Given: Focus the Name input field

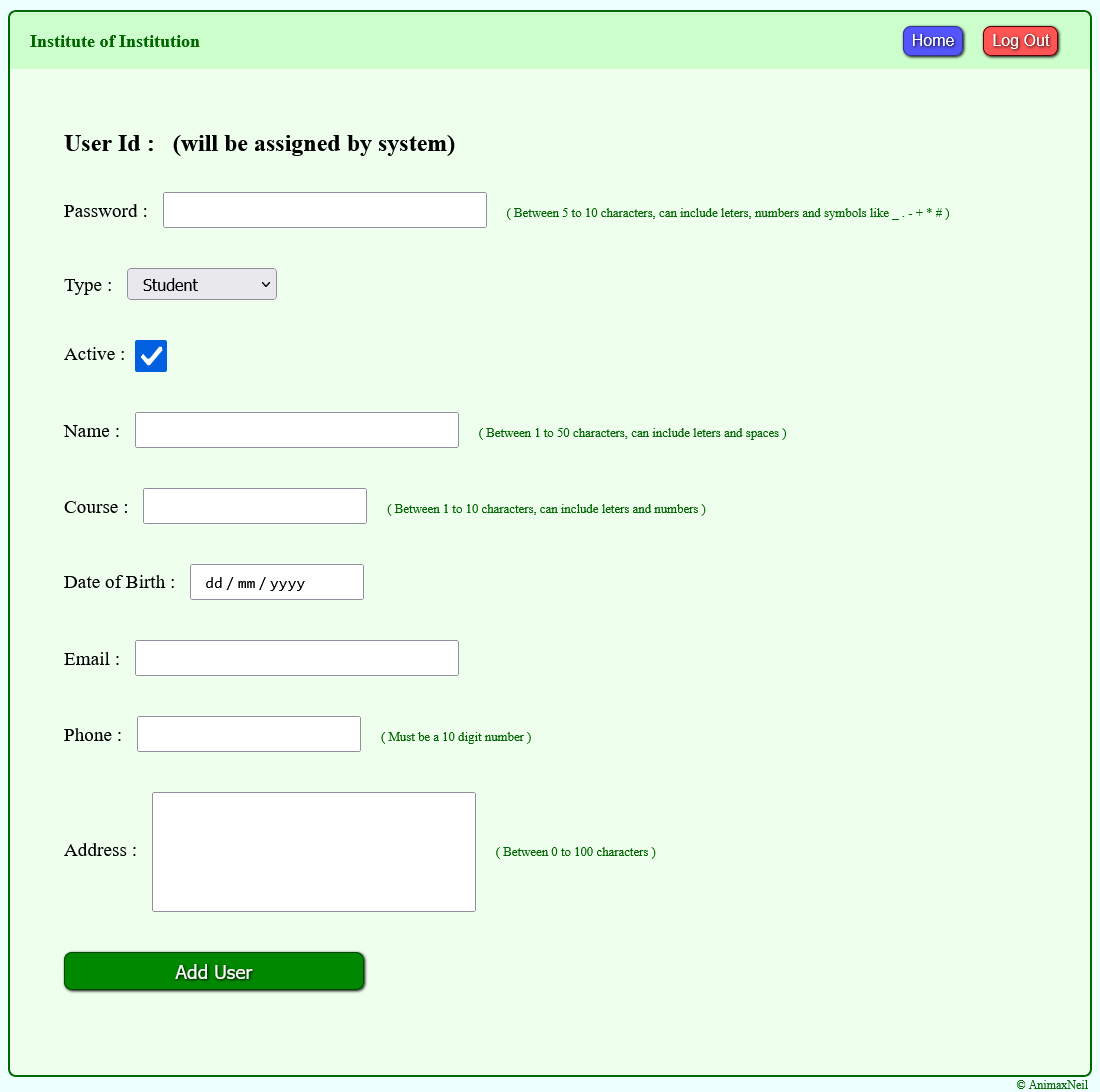Looking at the screenshot, I should click(x=297, y=430).
